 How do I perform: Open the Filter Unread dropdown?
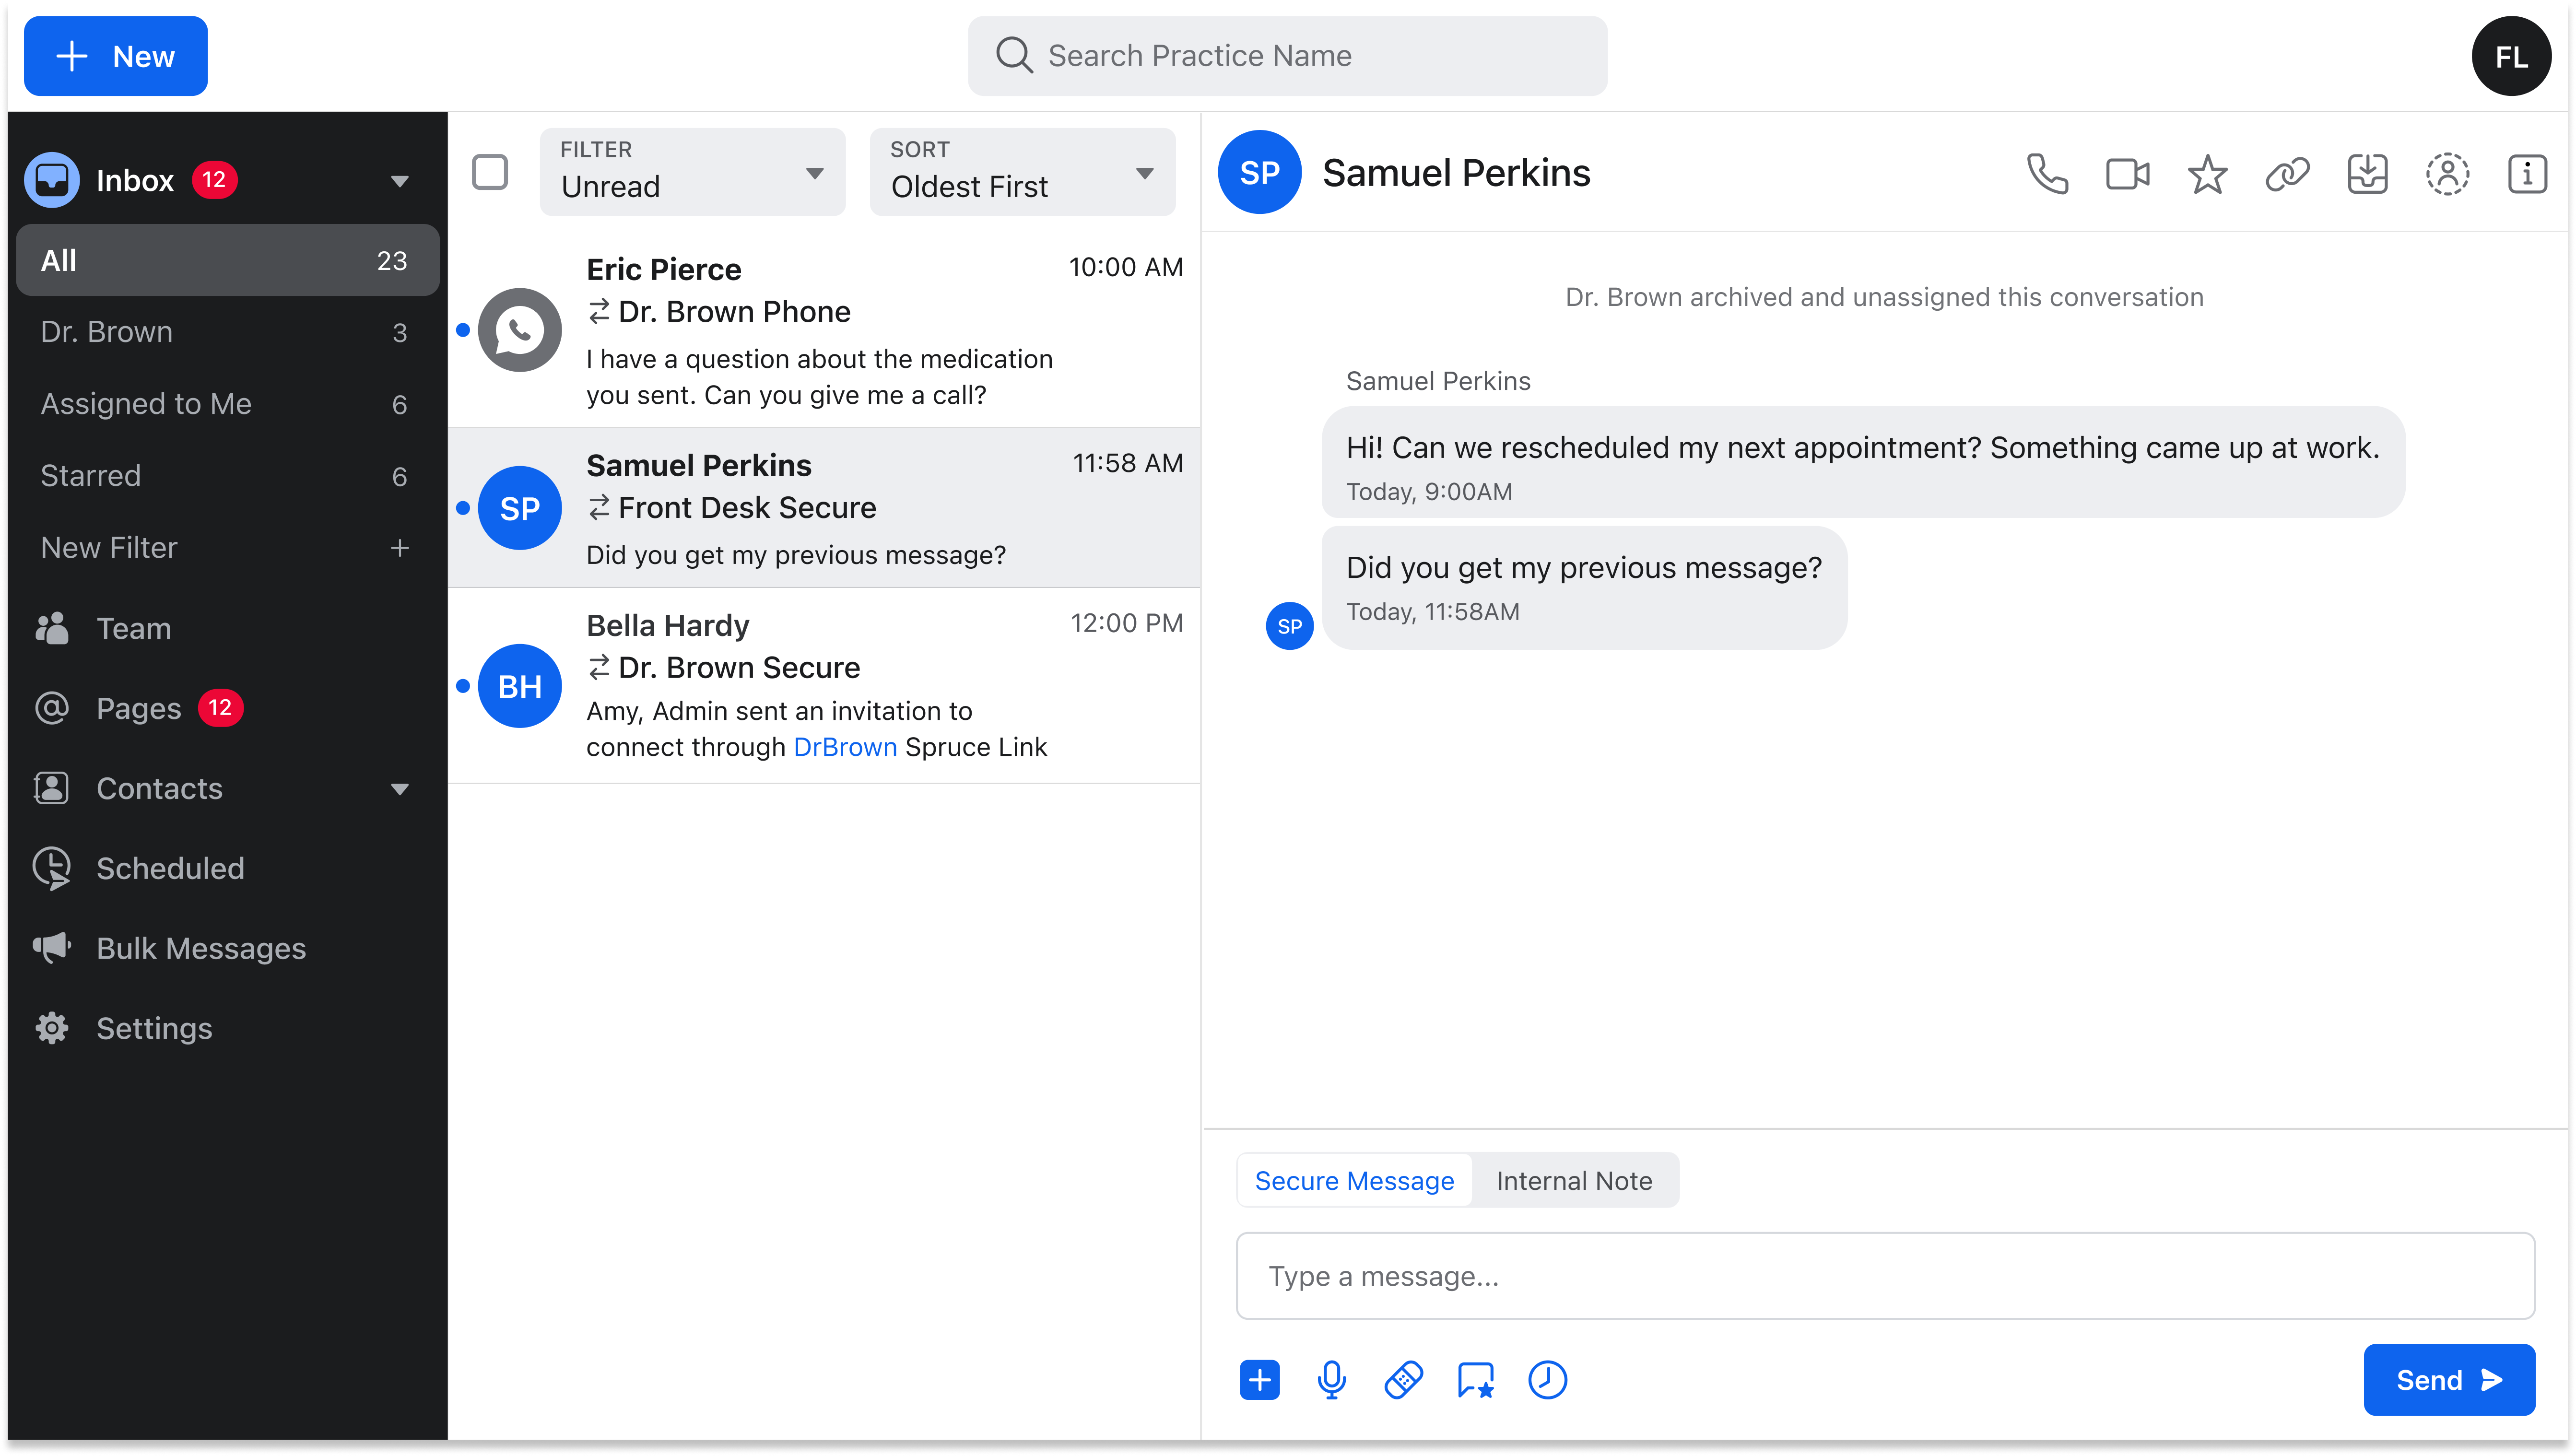(x=692, y=171)
